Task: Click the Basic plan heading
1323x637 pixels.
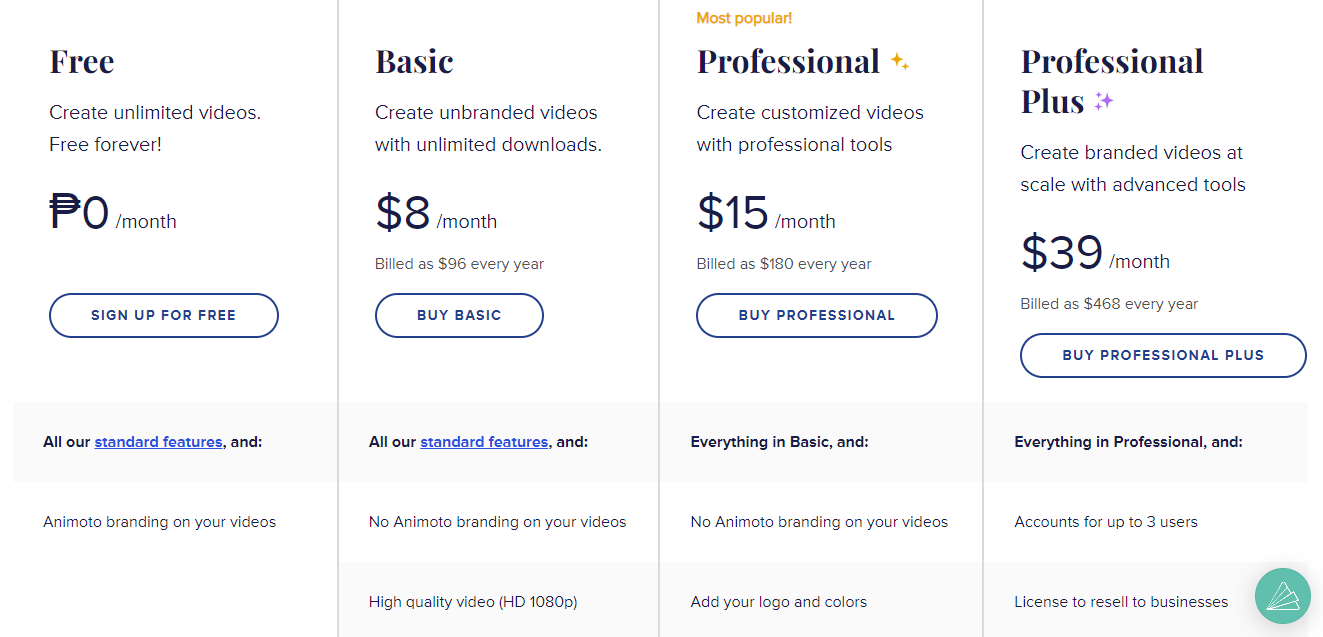Action: (414, 62)
